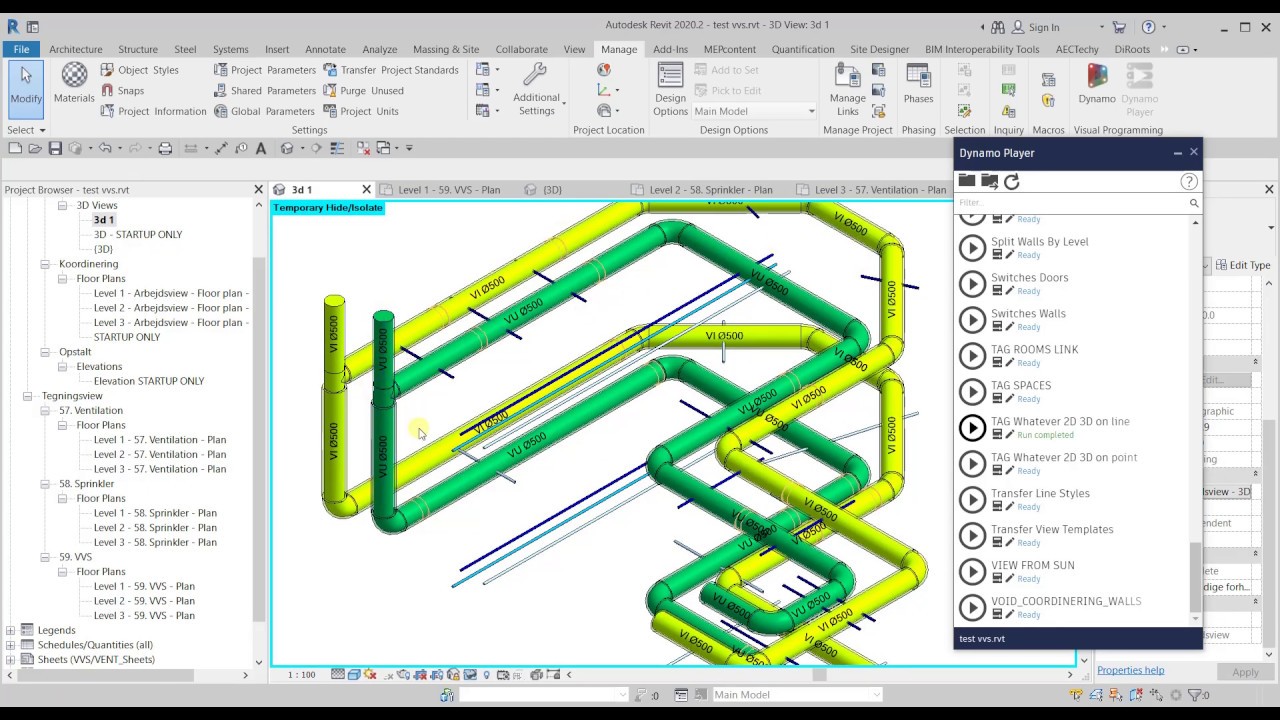Click the 1 : 100 view scale control
Viewport: 1280px width, 720px height.
pos(302,675)
